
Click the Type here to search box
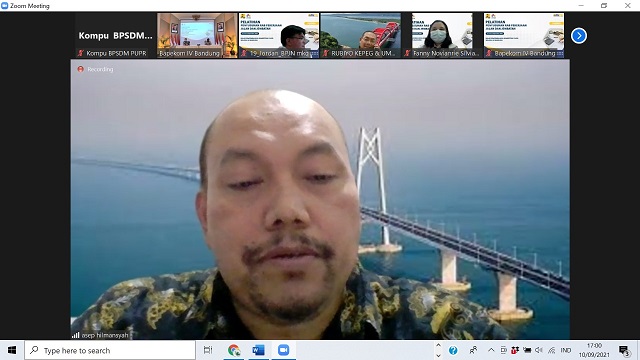pyautogui.click(x=110, y=350)
